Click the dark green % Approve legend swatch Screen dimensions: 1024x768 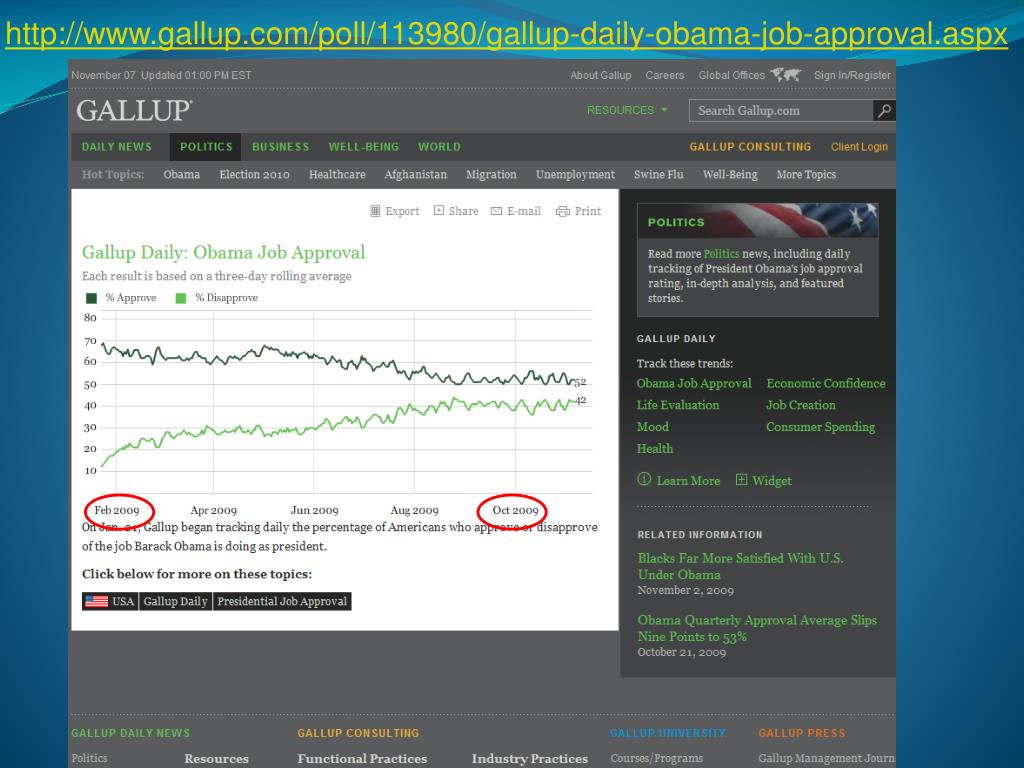[91, 298]
